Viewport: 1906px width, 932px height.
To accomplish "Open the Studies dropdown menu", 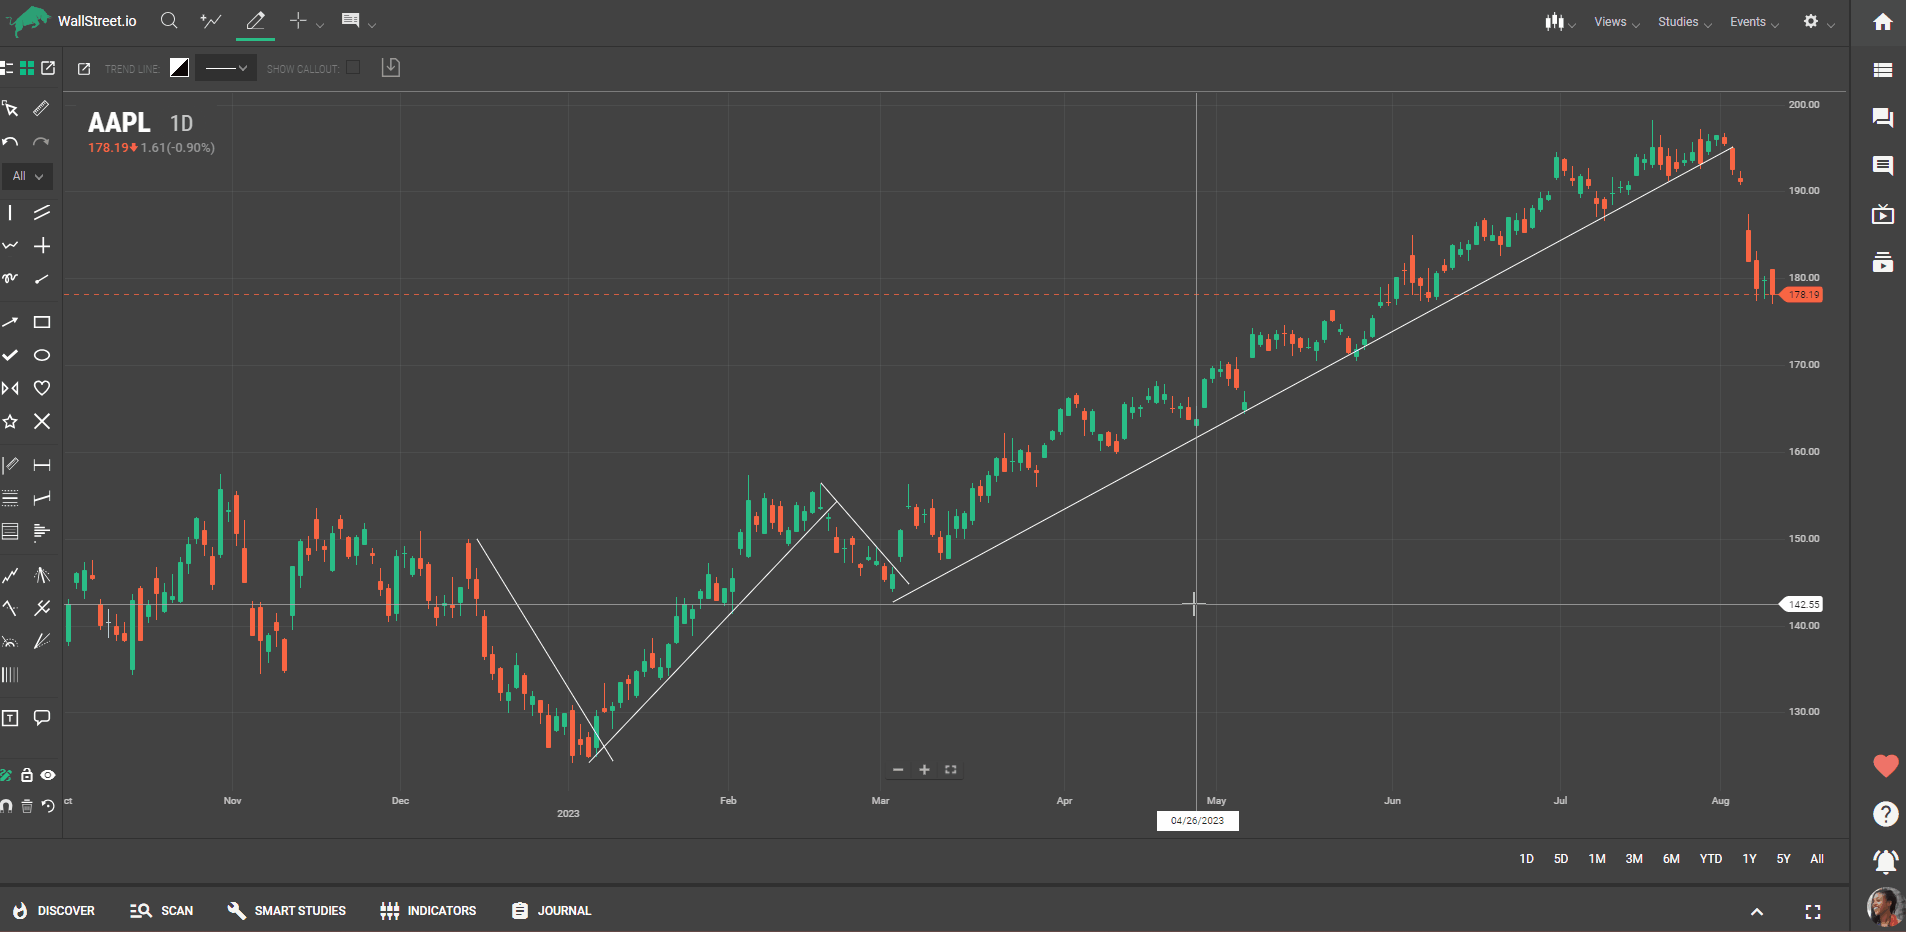I will pyautogui.click(x=1684, y=22).
